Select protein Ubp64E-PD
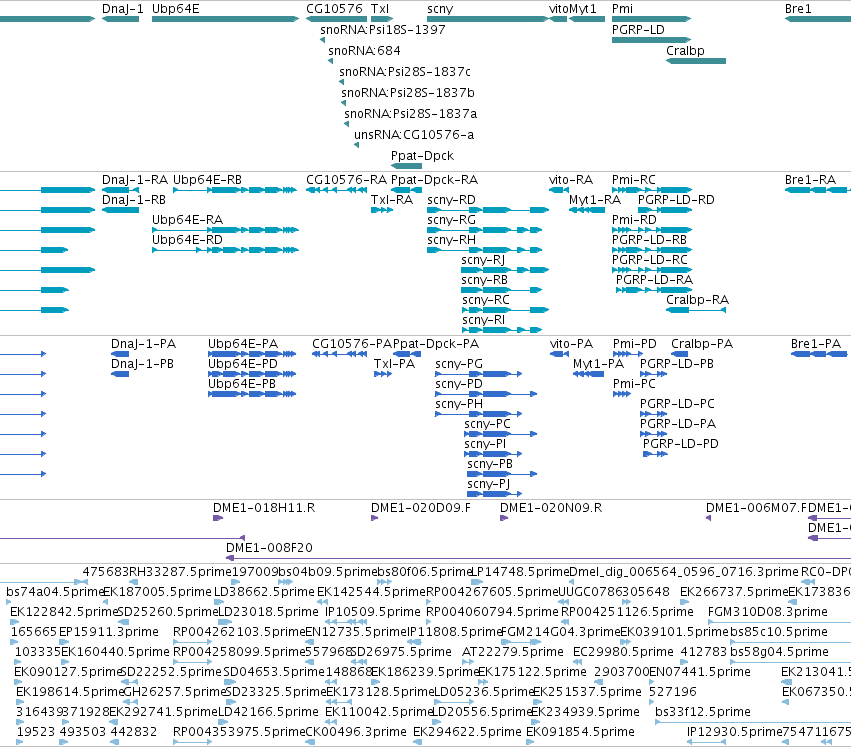 click(x=243, y=364)
